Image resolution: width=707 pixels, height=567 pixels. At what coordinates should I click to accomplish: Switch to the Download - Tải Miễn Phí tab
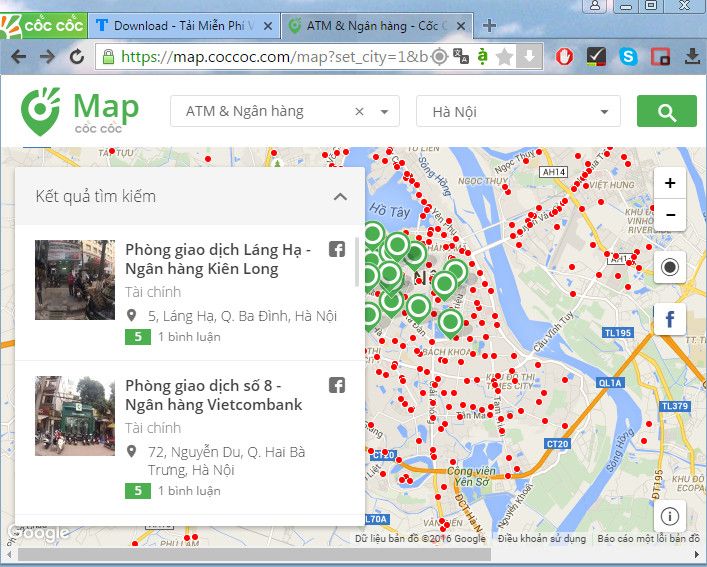coord(180,25)
